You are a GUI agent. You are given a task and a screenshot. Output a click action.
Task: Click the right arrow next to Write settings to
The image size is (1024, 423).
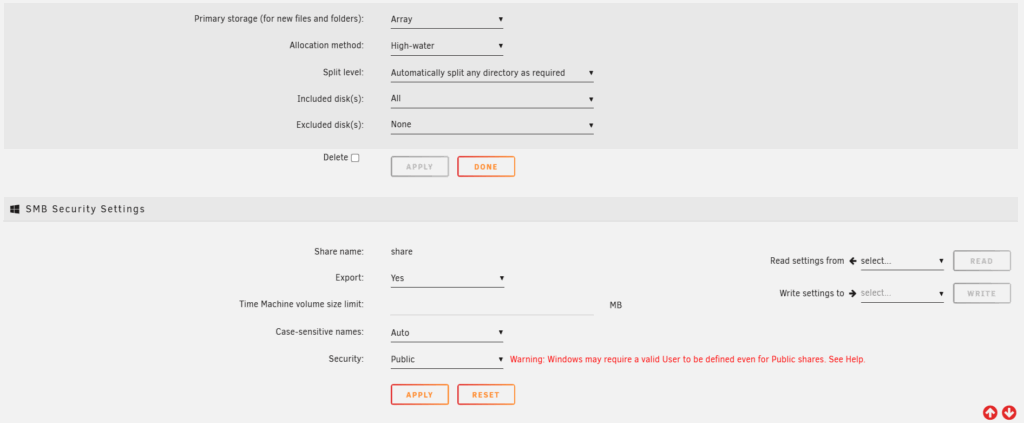pyautogui.click(x=852, y=293)
